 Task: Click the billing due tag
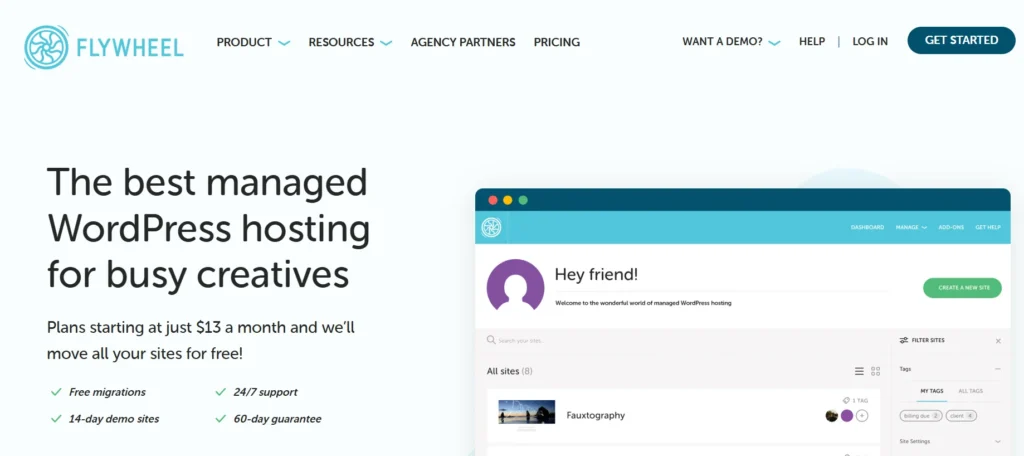pos(921,415)
